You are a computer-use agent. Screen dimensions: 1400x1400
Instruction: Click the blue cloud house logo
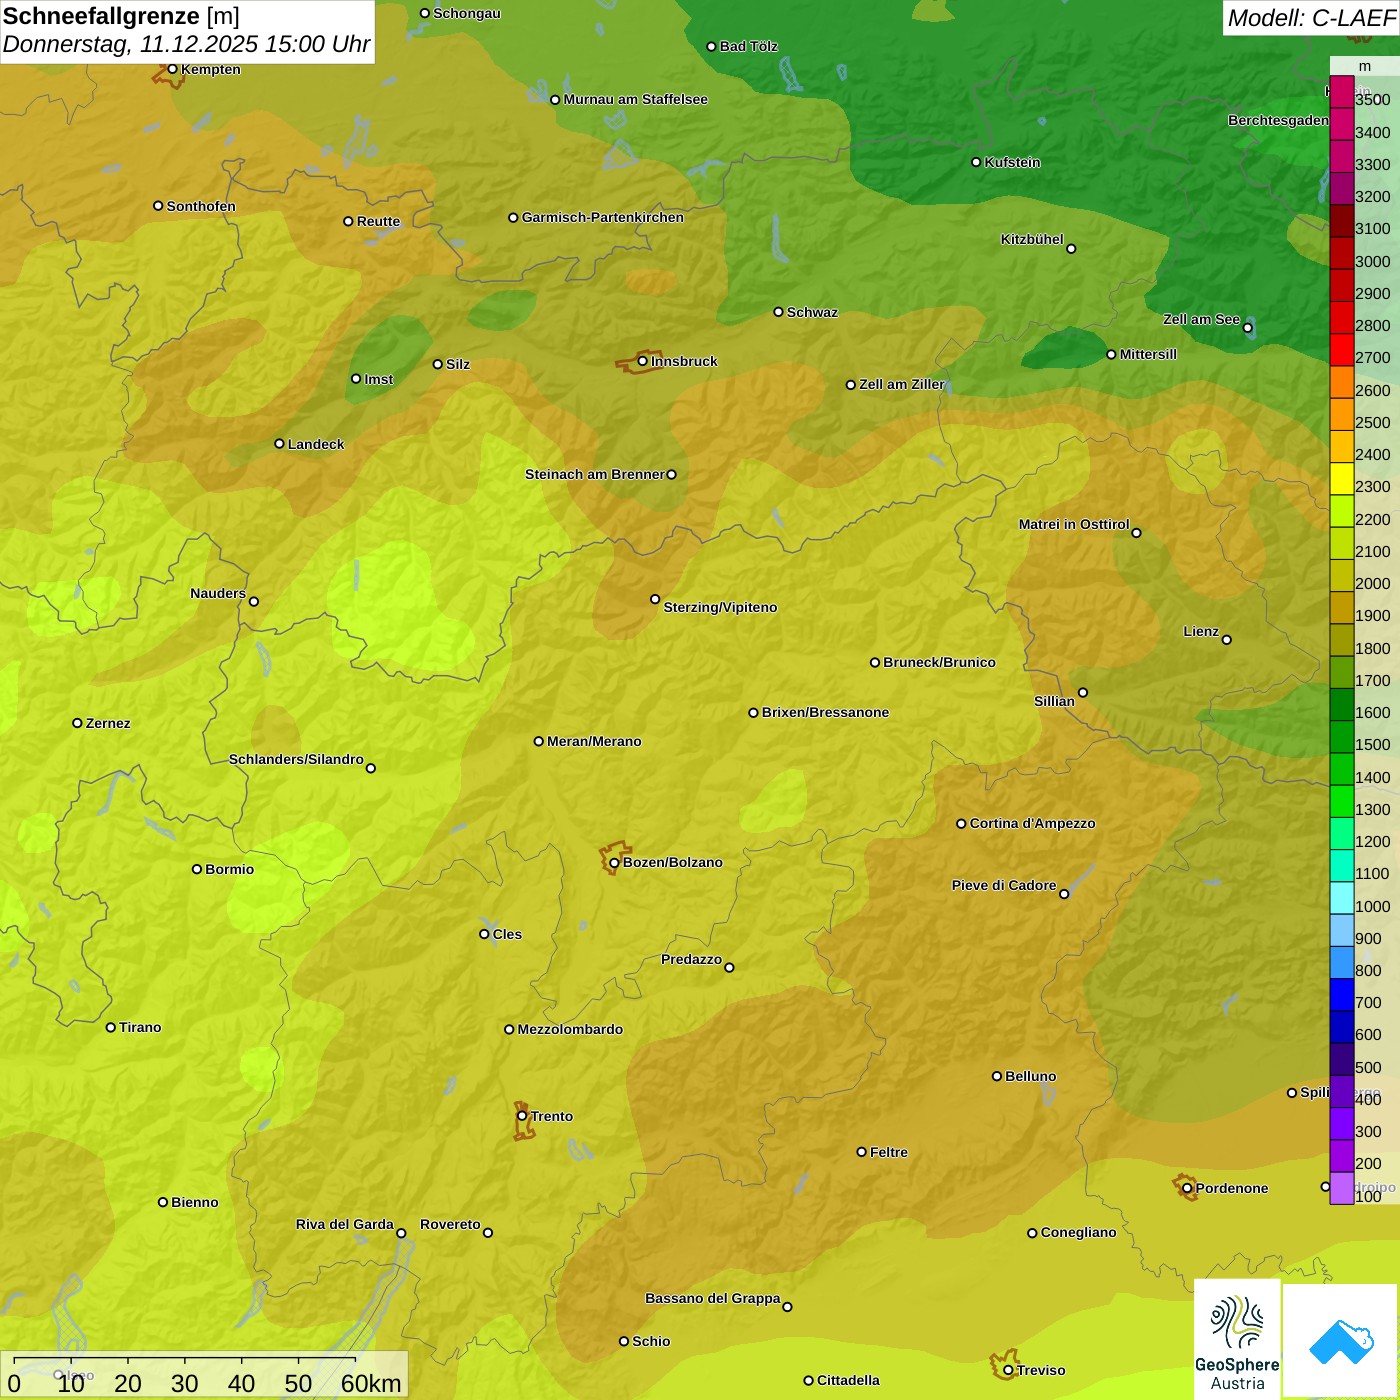pyautogui.click(x=1341, y=1340)
